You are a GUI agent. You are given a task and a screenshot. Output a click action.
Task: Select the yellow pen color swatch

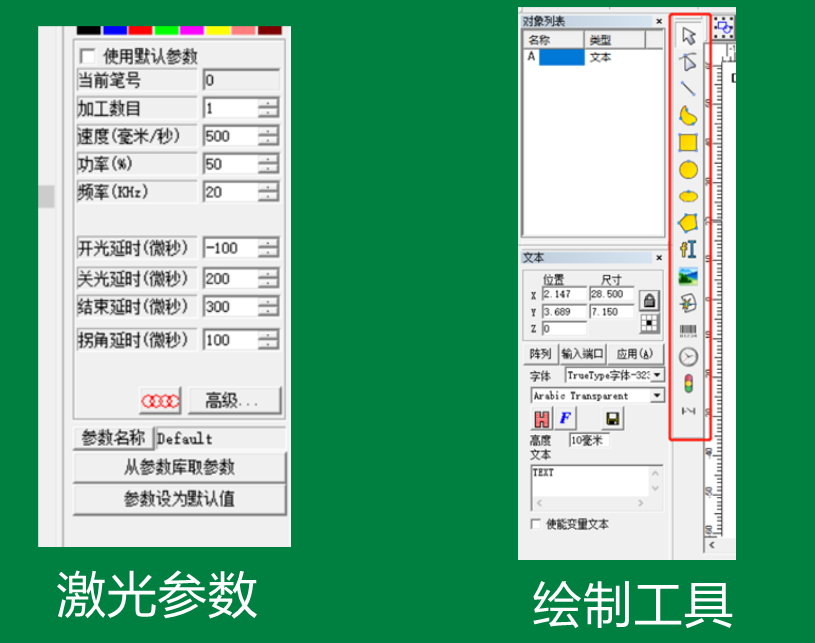218,30
